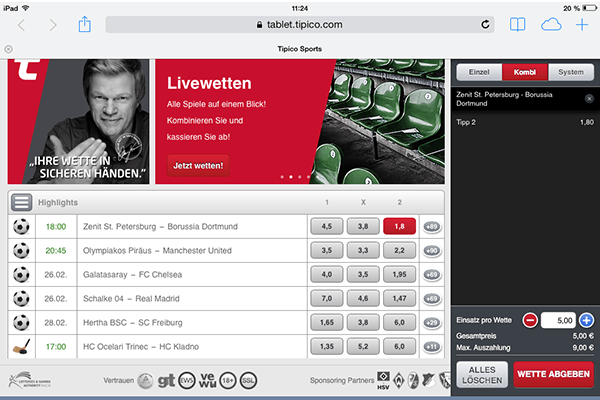Select odds 2,2 for Manchester United
The width and height of the screenshot is (600, 400).
coord(399,250)
